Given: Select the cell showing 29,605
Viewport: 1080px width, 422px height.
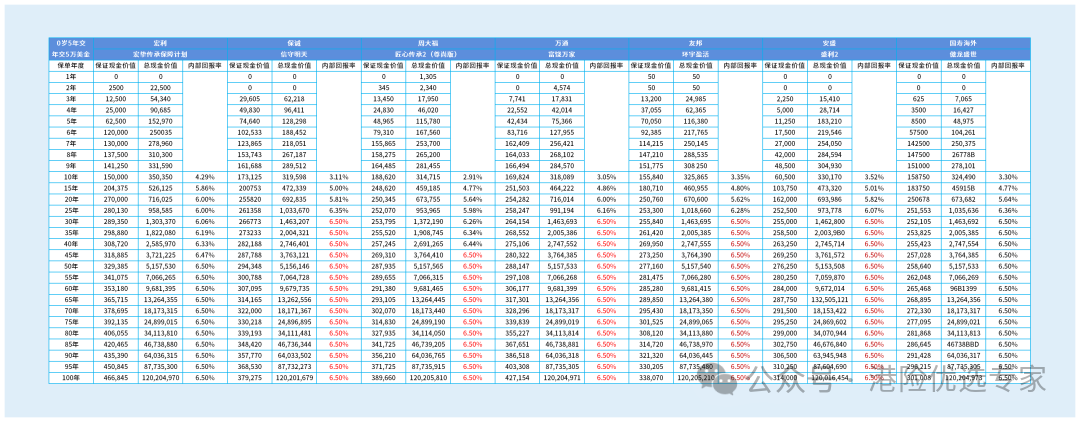Looking at the screenshot, I should [x=250, y=98].
